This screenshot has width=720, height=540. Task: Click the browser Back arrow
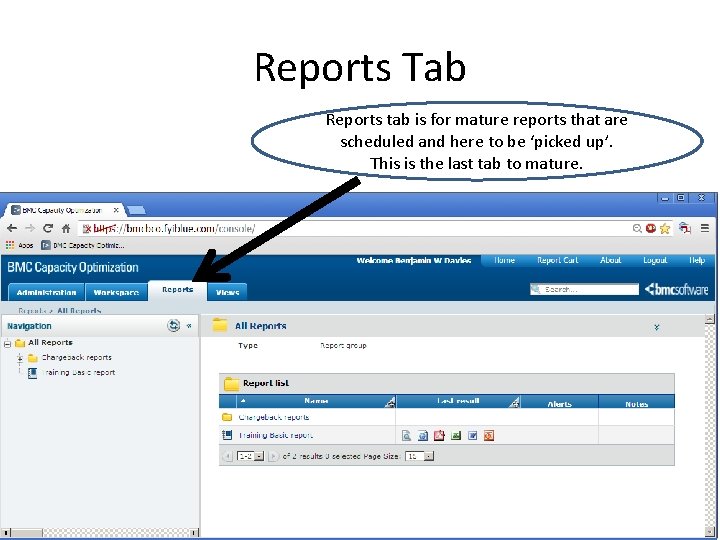pos(12,228)
